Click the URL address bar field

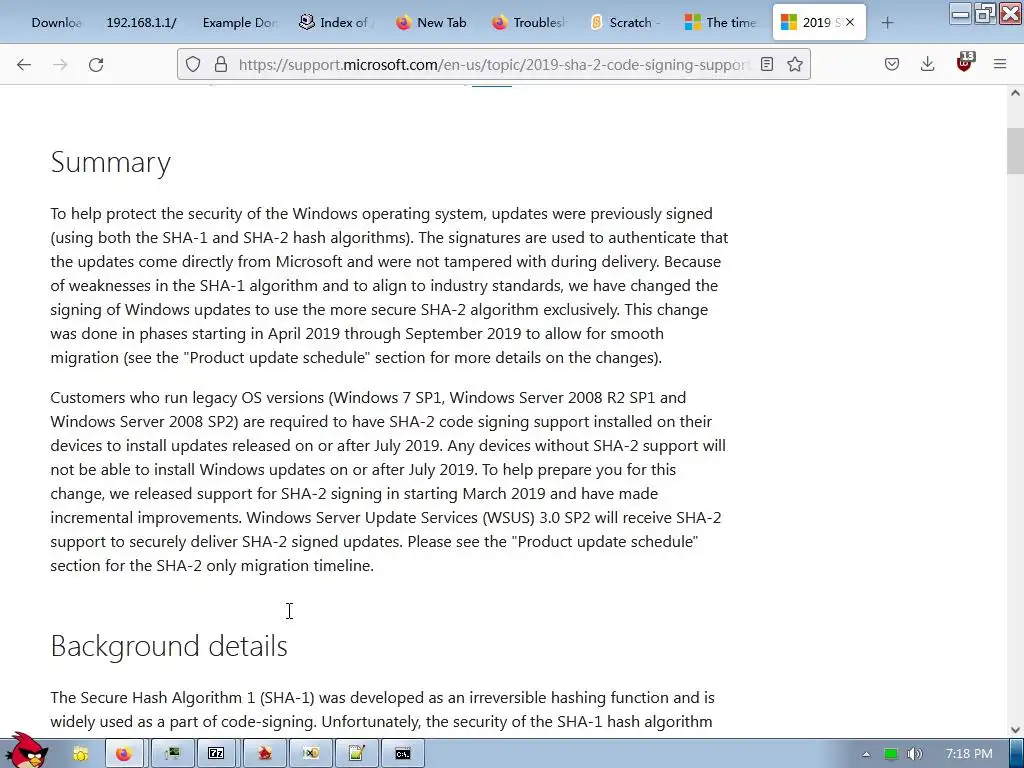pyautogui.click(x=493, y=64)
